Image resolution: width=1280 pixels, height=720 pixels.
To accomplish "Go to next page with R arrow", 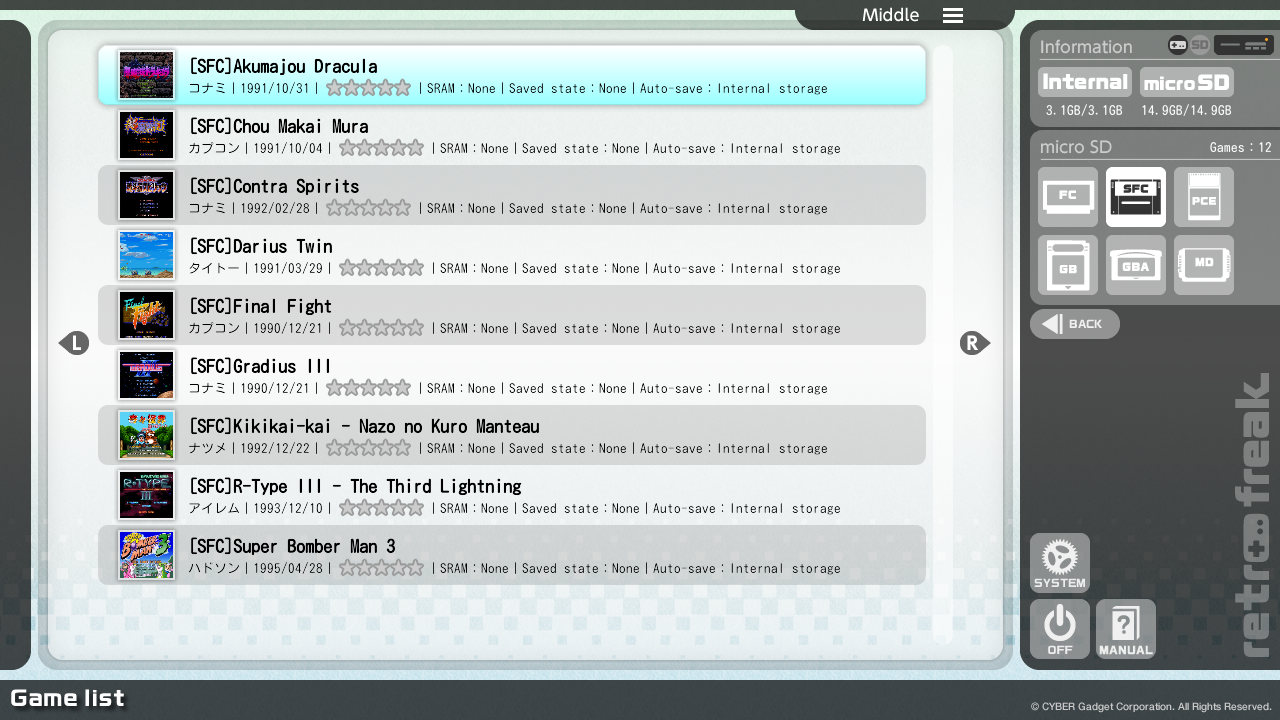I will point(974,343).
